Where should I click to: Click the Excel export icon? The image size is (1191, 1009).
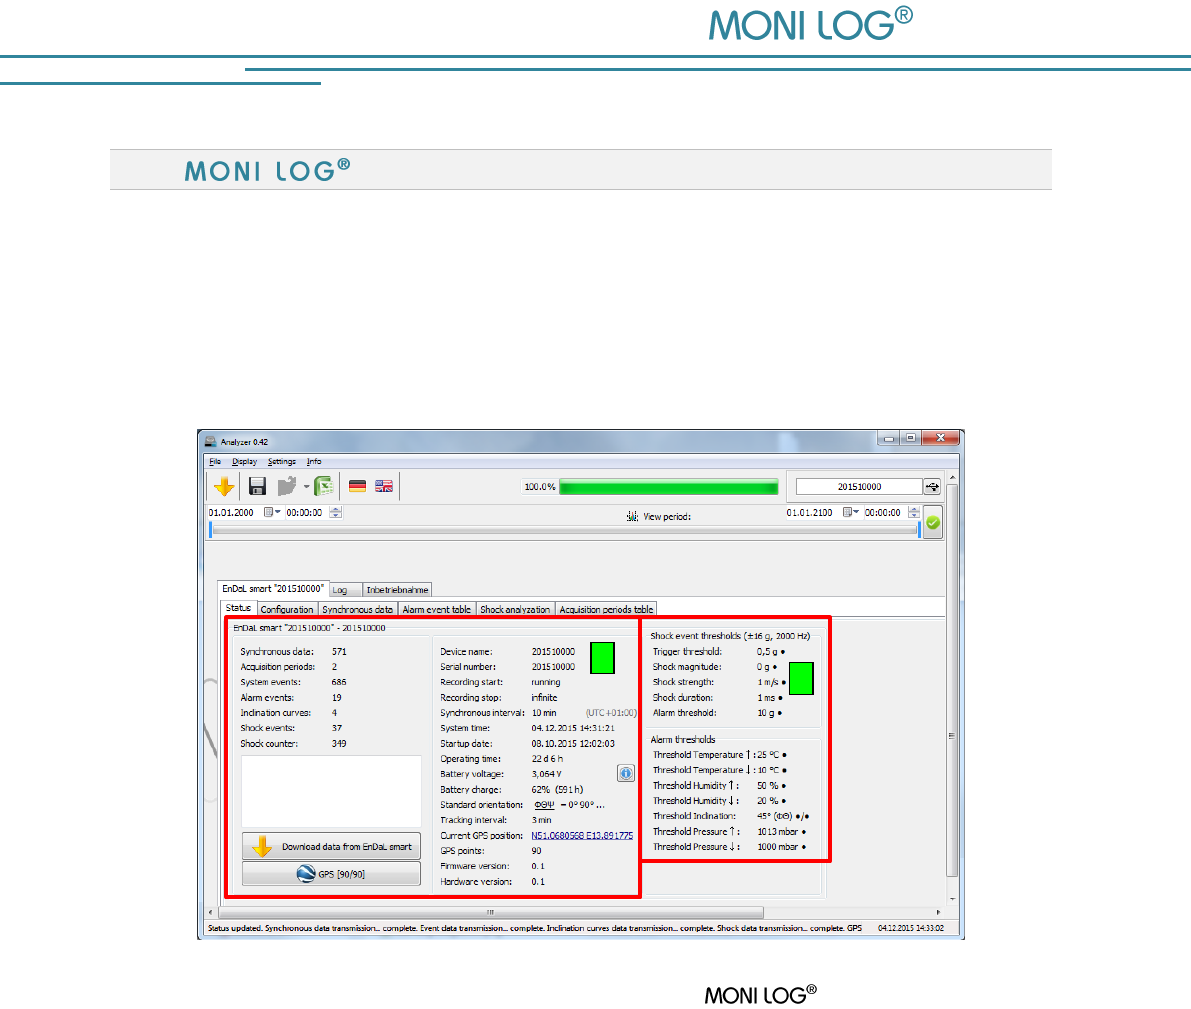[x=324, y=486]
